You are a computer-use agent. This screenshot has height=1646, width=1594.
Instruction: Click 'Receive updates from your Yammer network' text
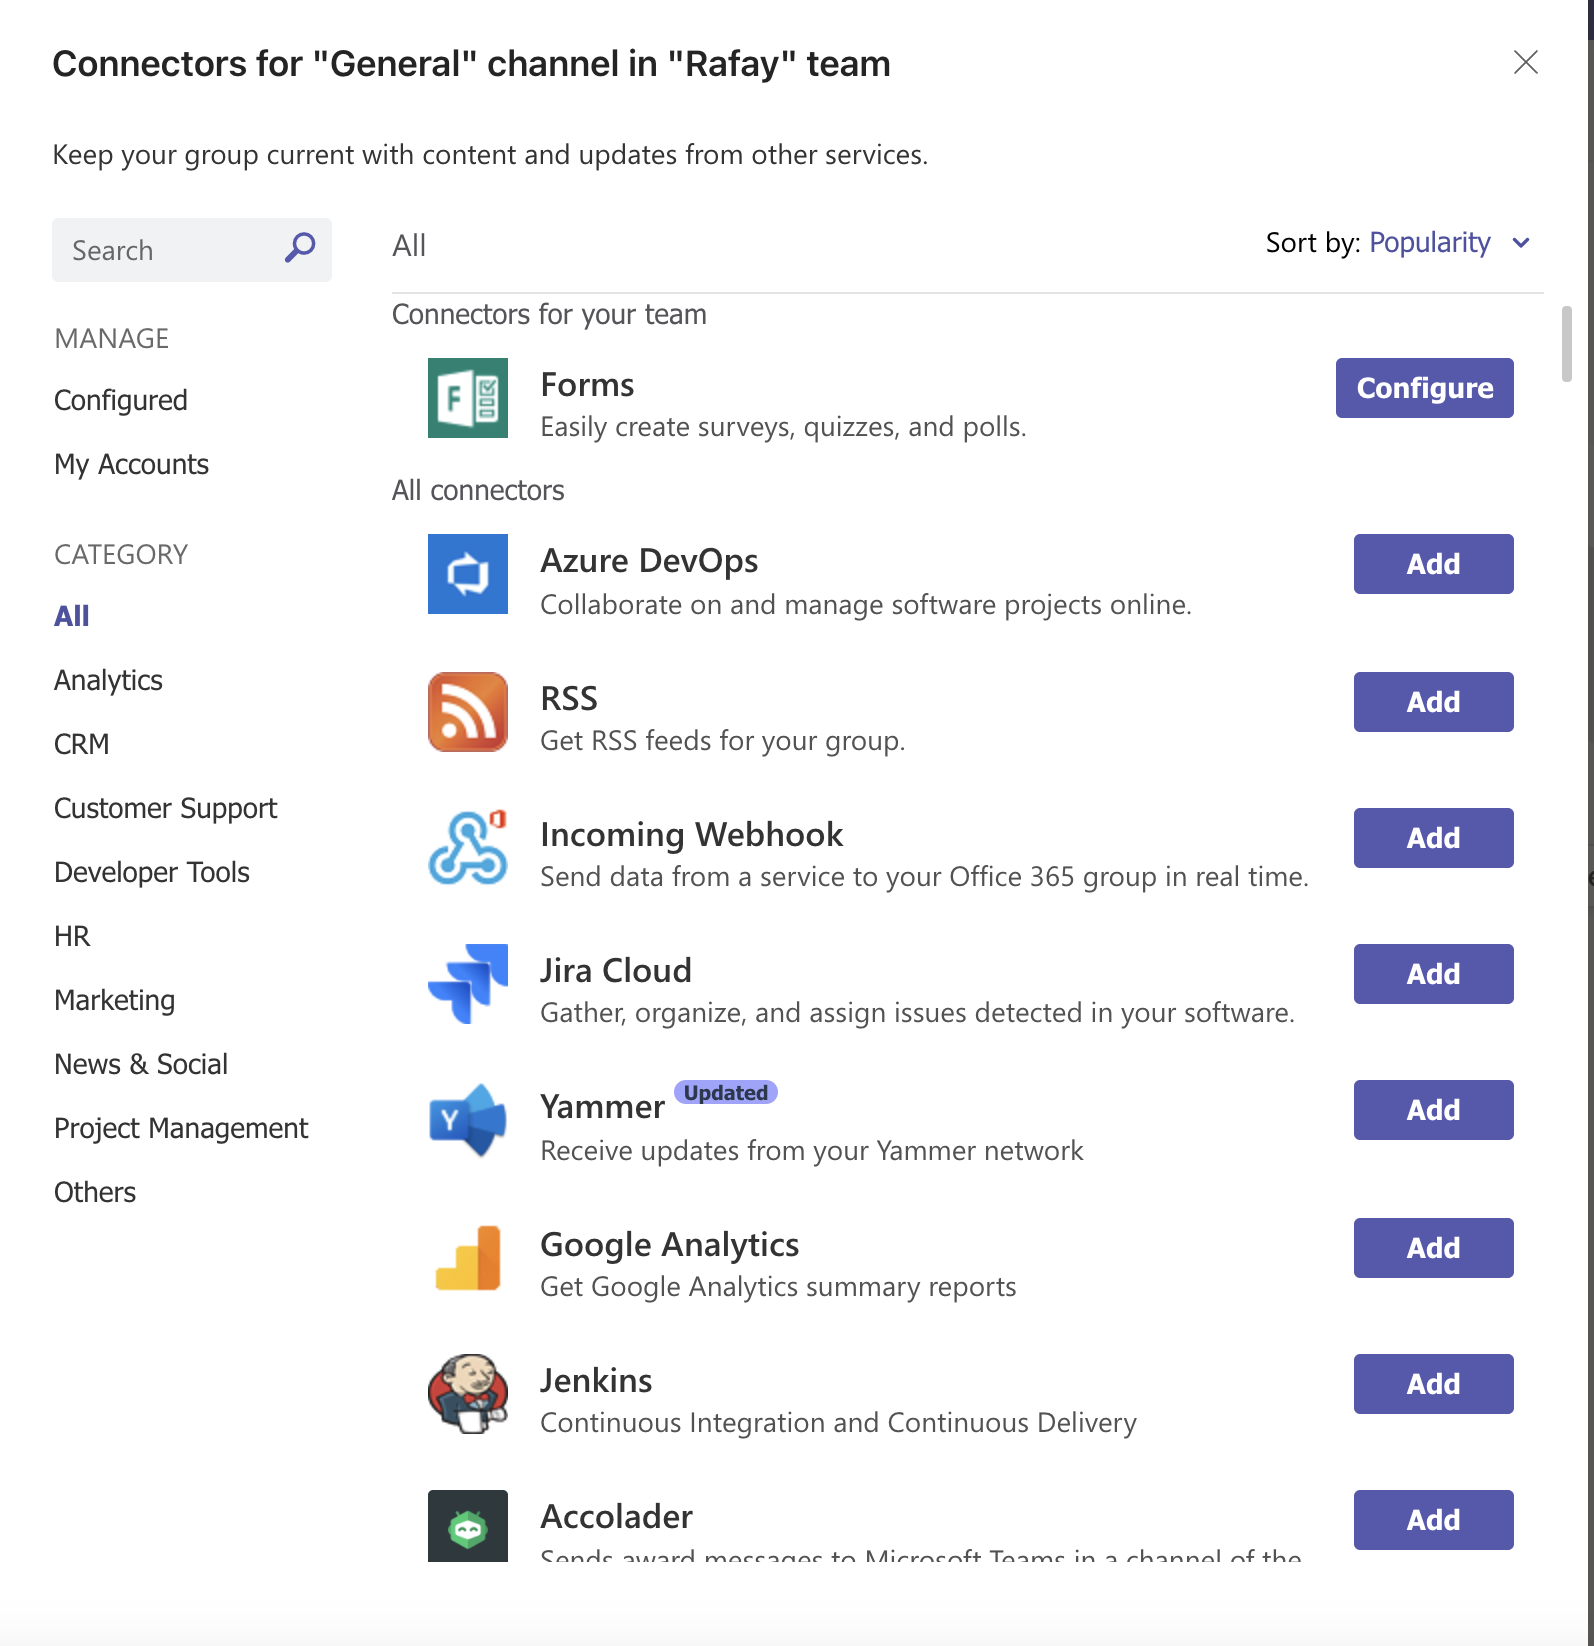pos(812,1151)
